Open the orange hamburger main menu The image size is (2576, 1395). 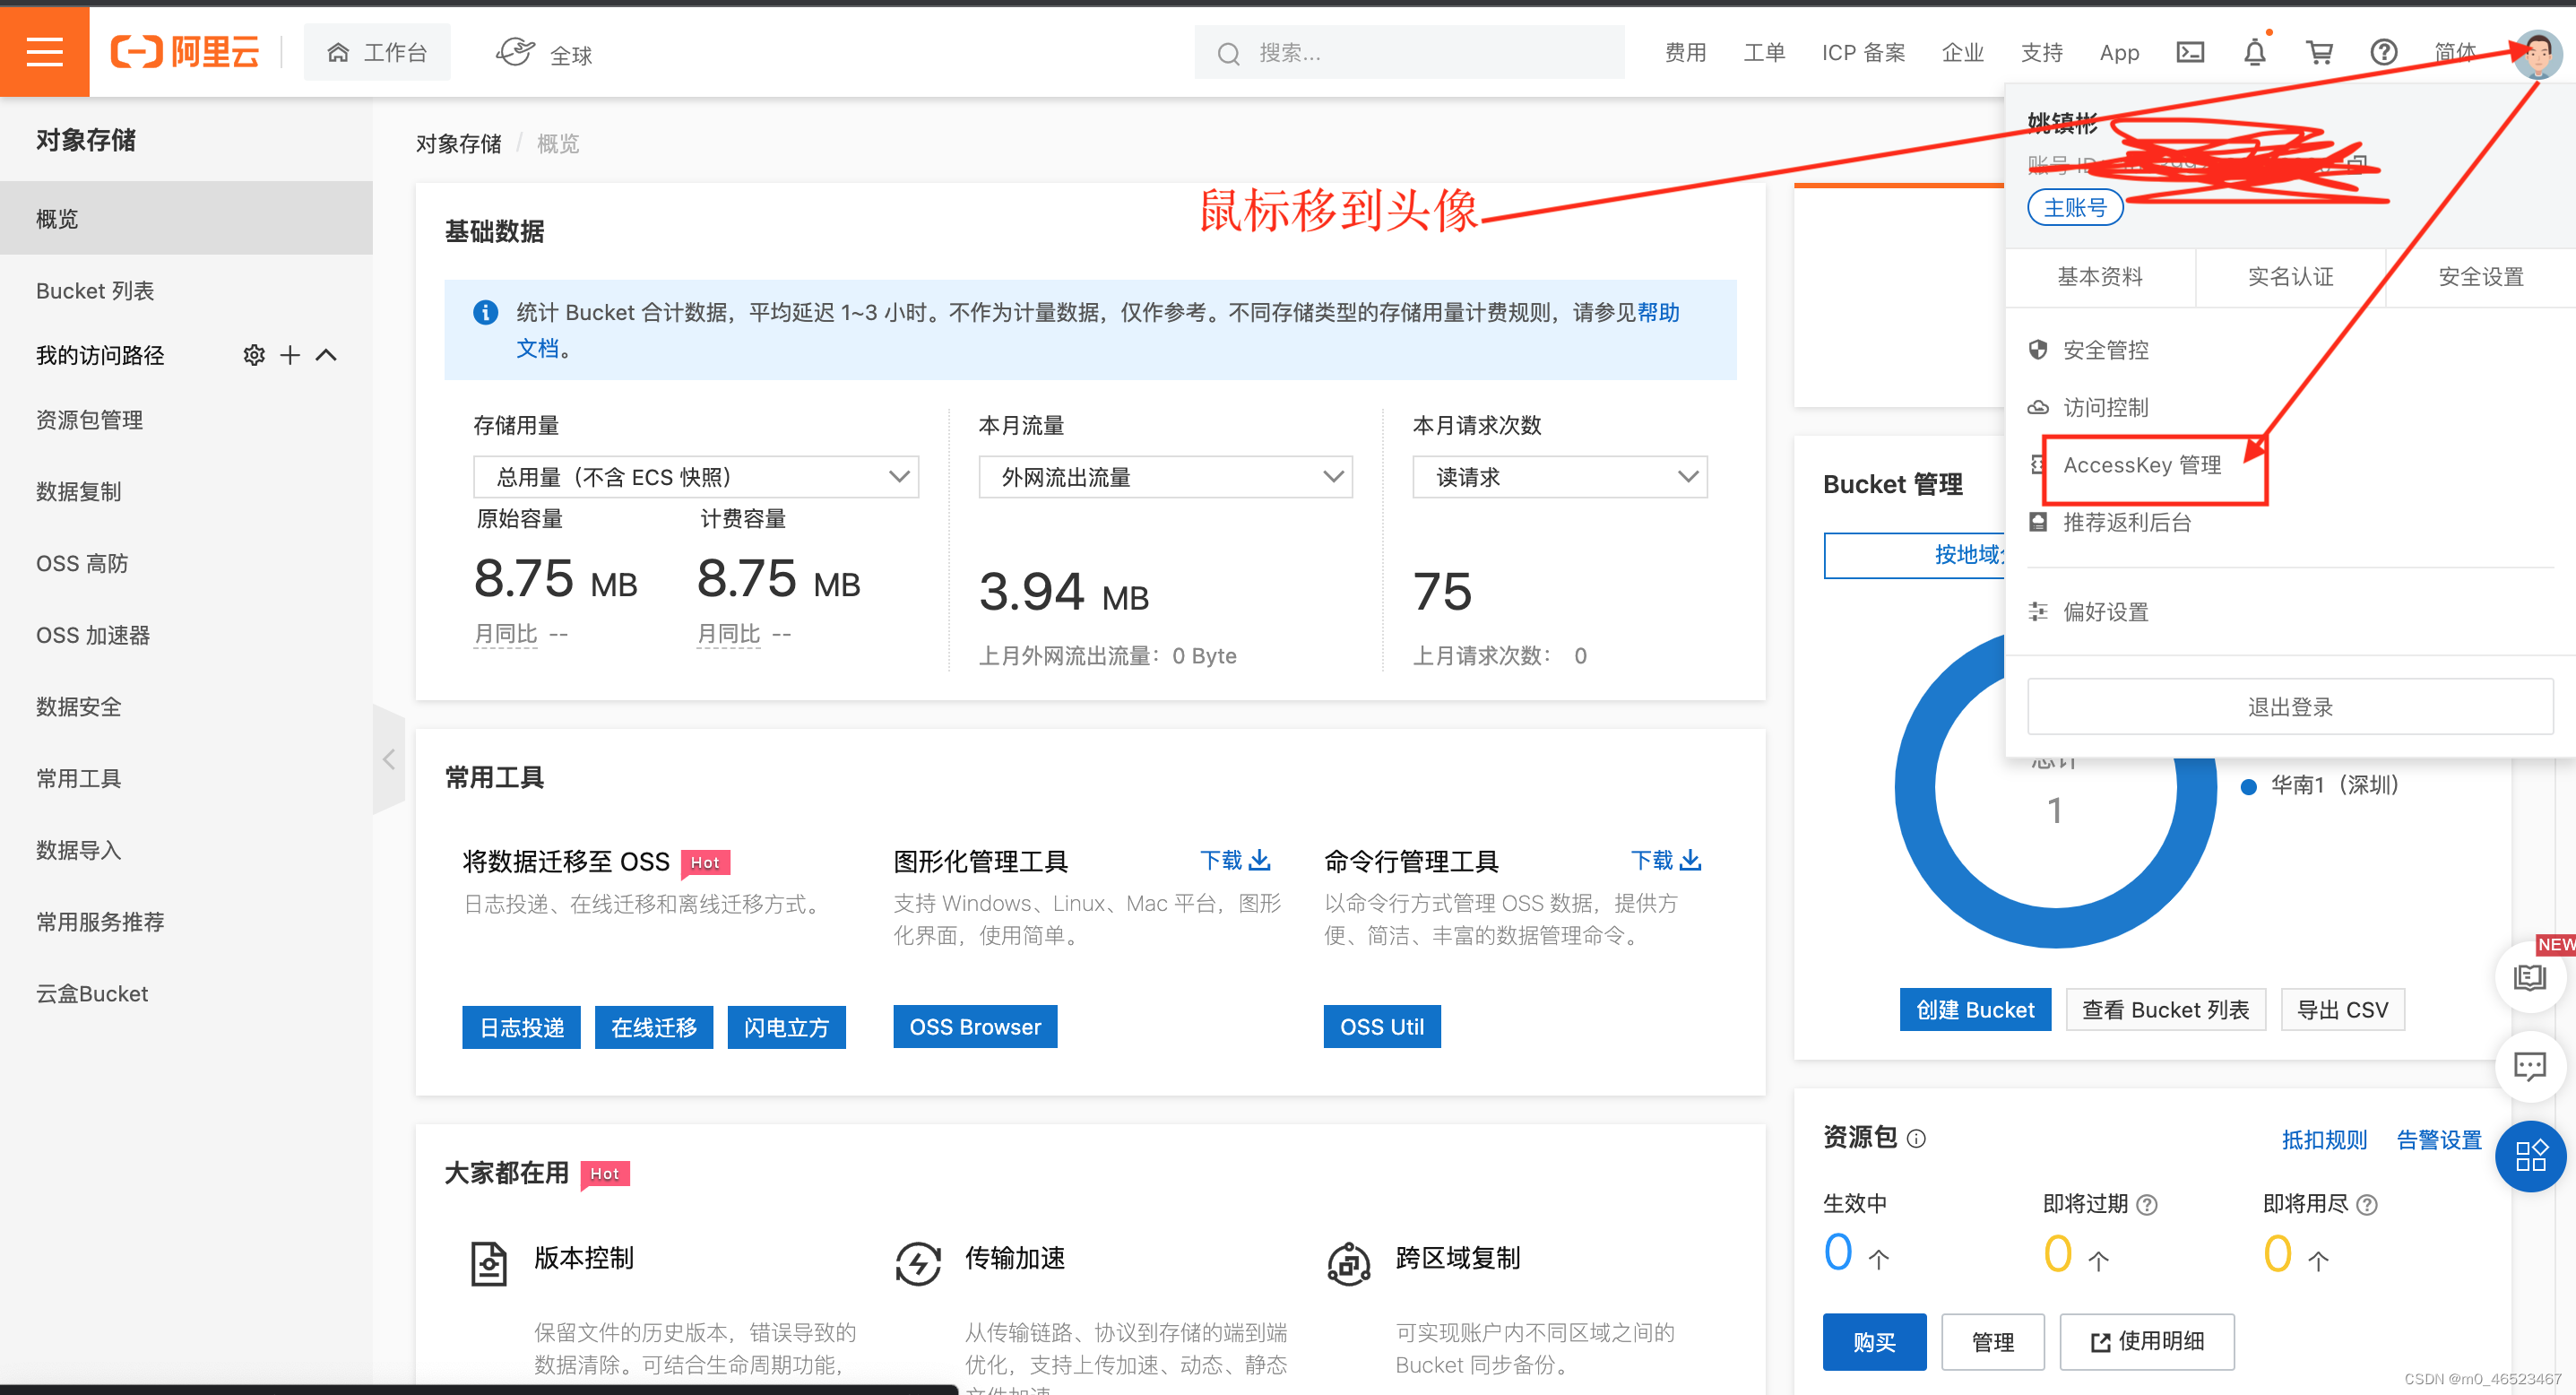pyautogui.click(x=44, y=51)
